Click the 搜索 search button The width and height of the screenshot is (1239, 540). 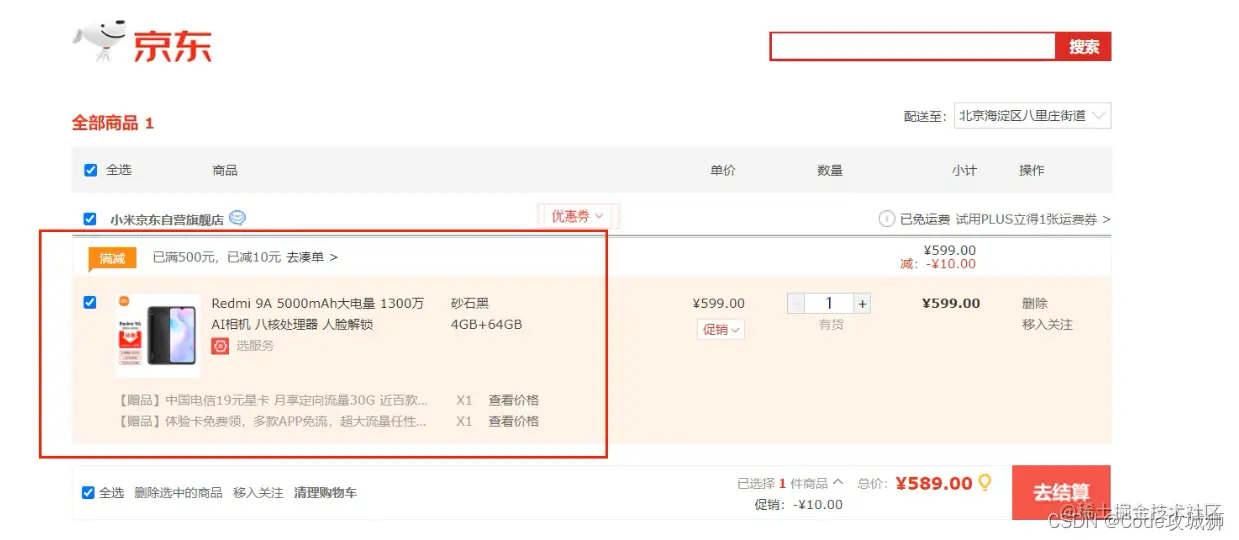1083,46
